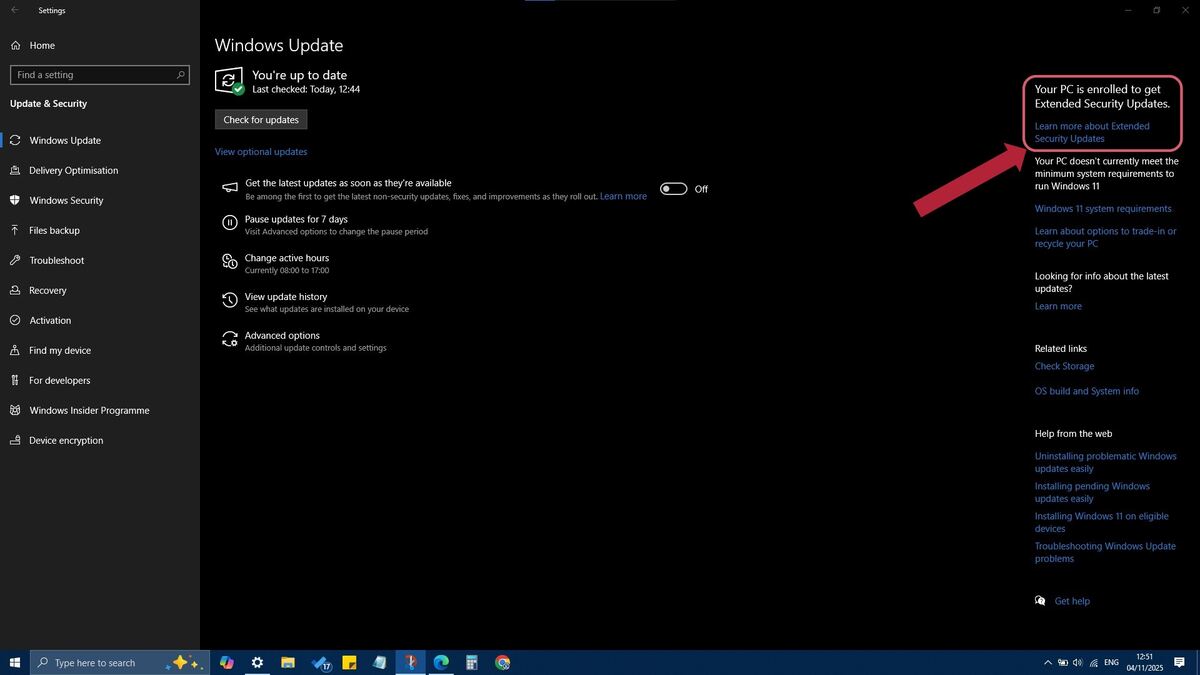Launch Calculator from the taskbar
Screen dimensions: 1200x675
(x=472, y=662)
